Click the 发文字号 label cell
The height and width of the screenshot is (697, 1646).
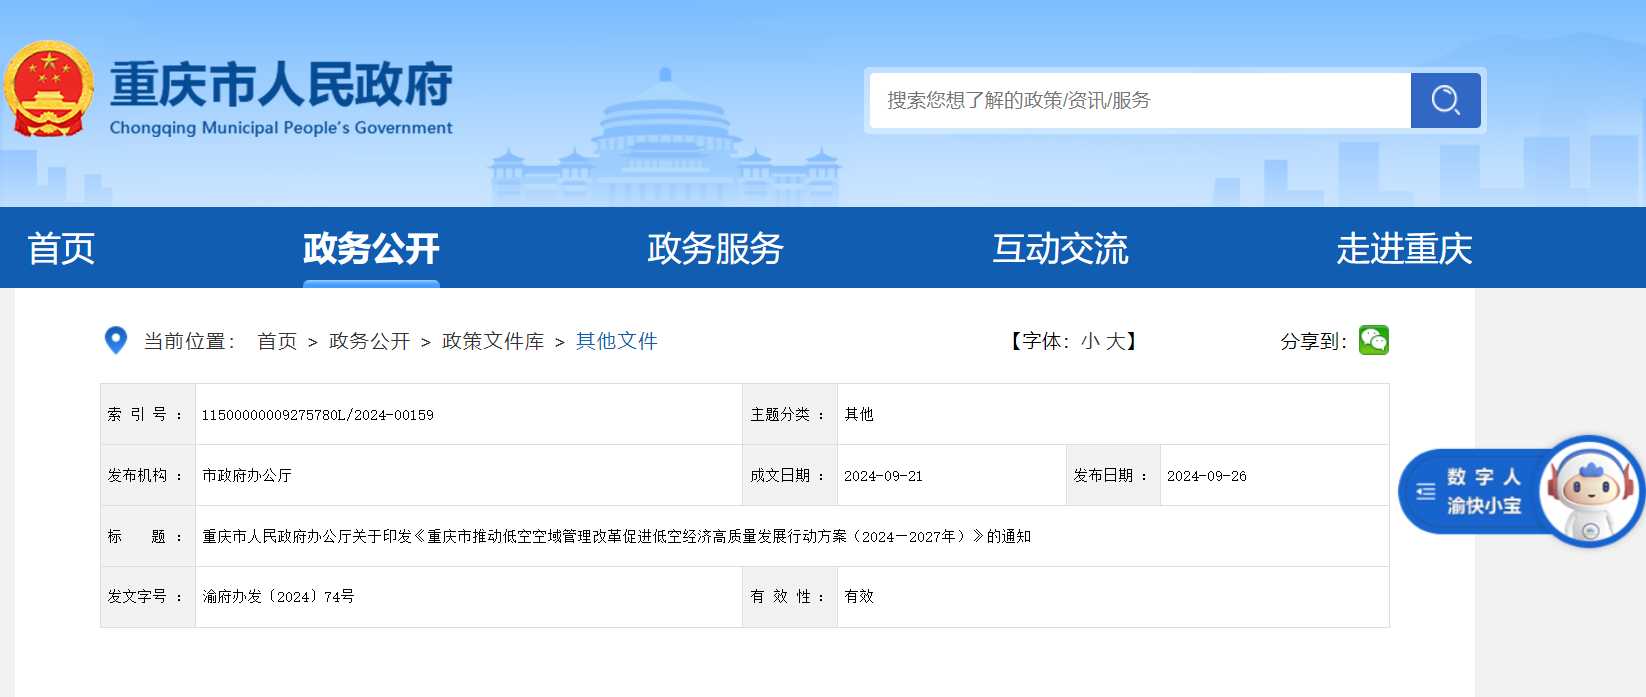click(x=148, y=596)
